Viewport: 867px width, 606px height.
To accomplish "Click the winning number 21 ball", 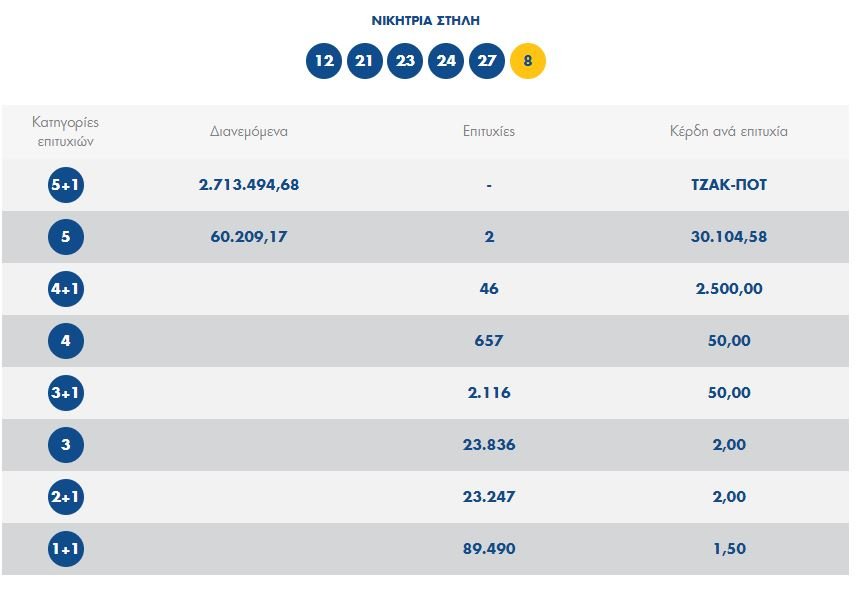I will click(x=365, y=62).
